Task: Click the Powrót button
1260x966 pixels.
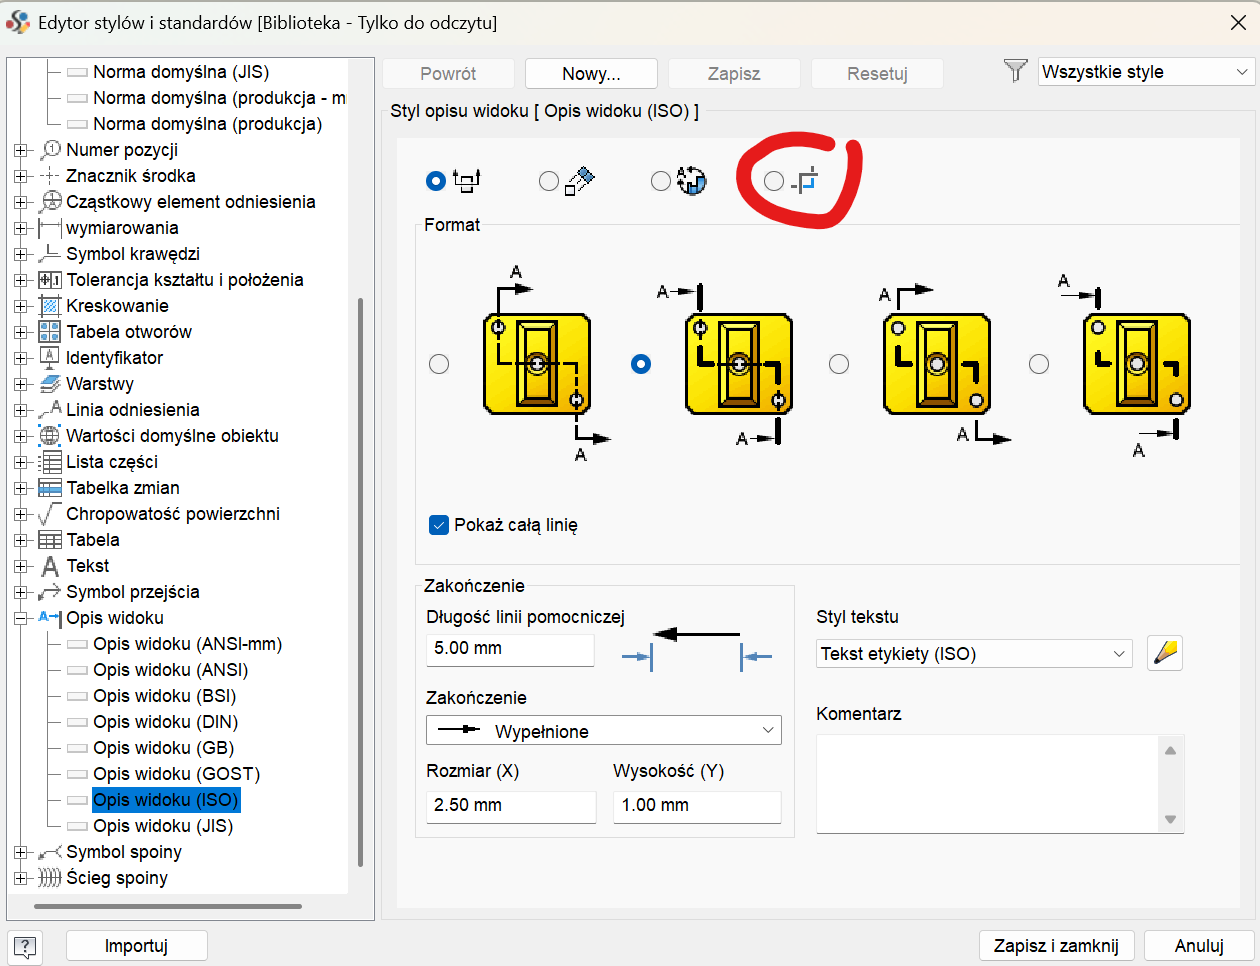Action: (448, 73)
